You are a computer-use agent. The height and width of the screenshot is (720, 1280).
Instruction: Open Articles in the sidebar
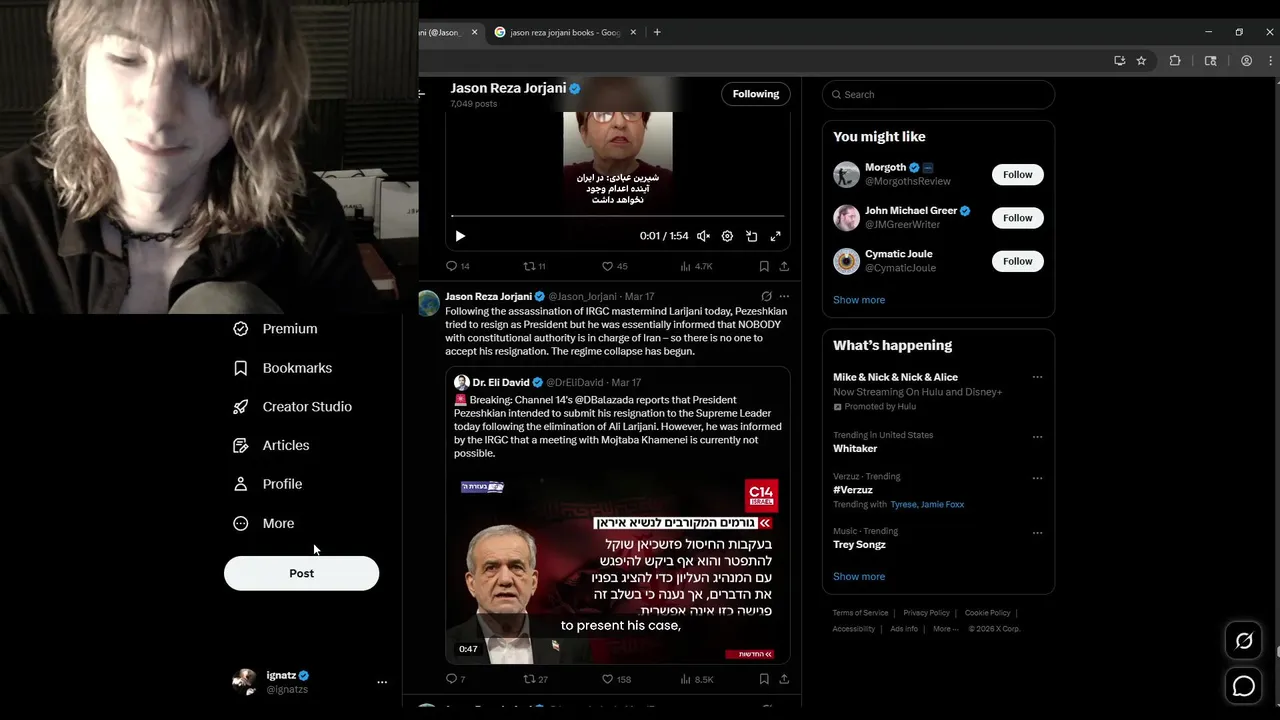tap(272, 445)
